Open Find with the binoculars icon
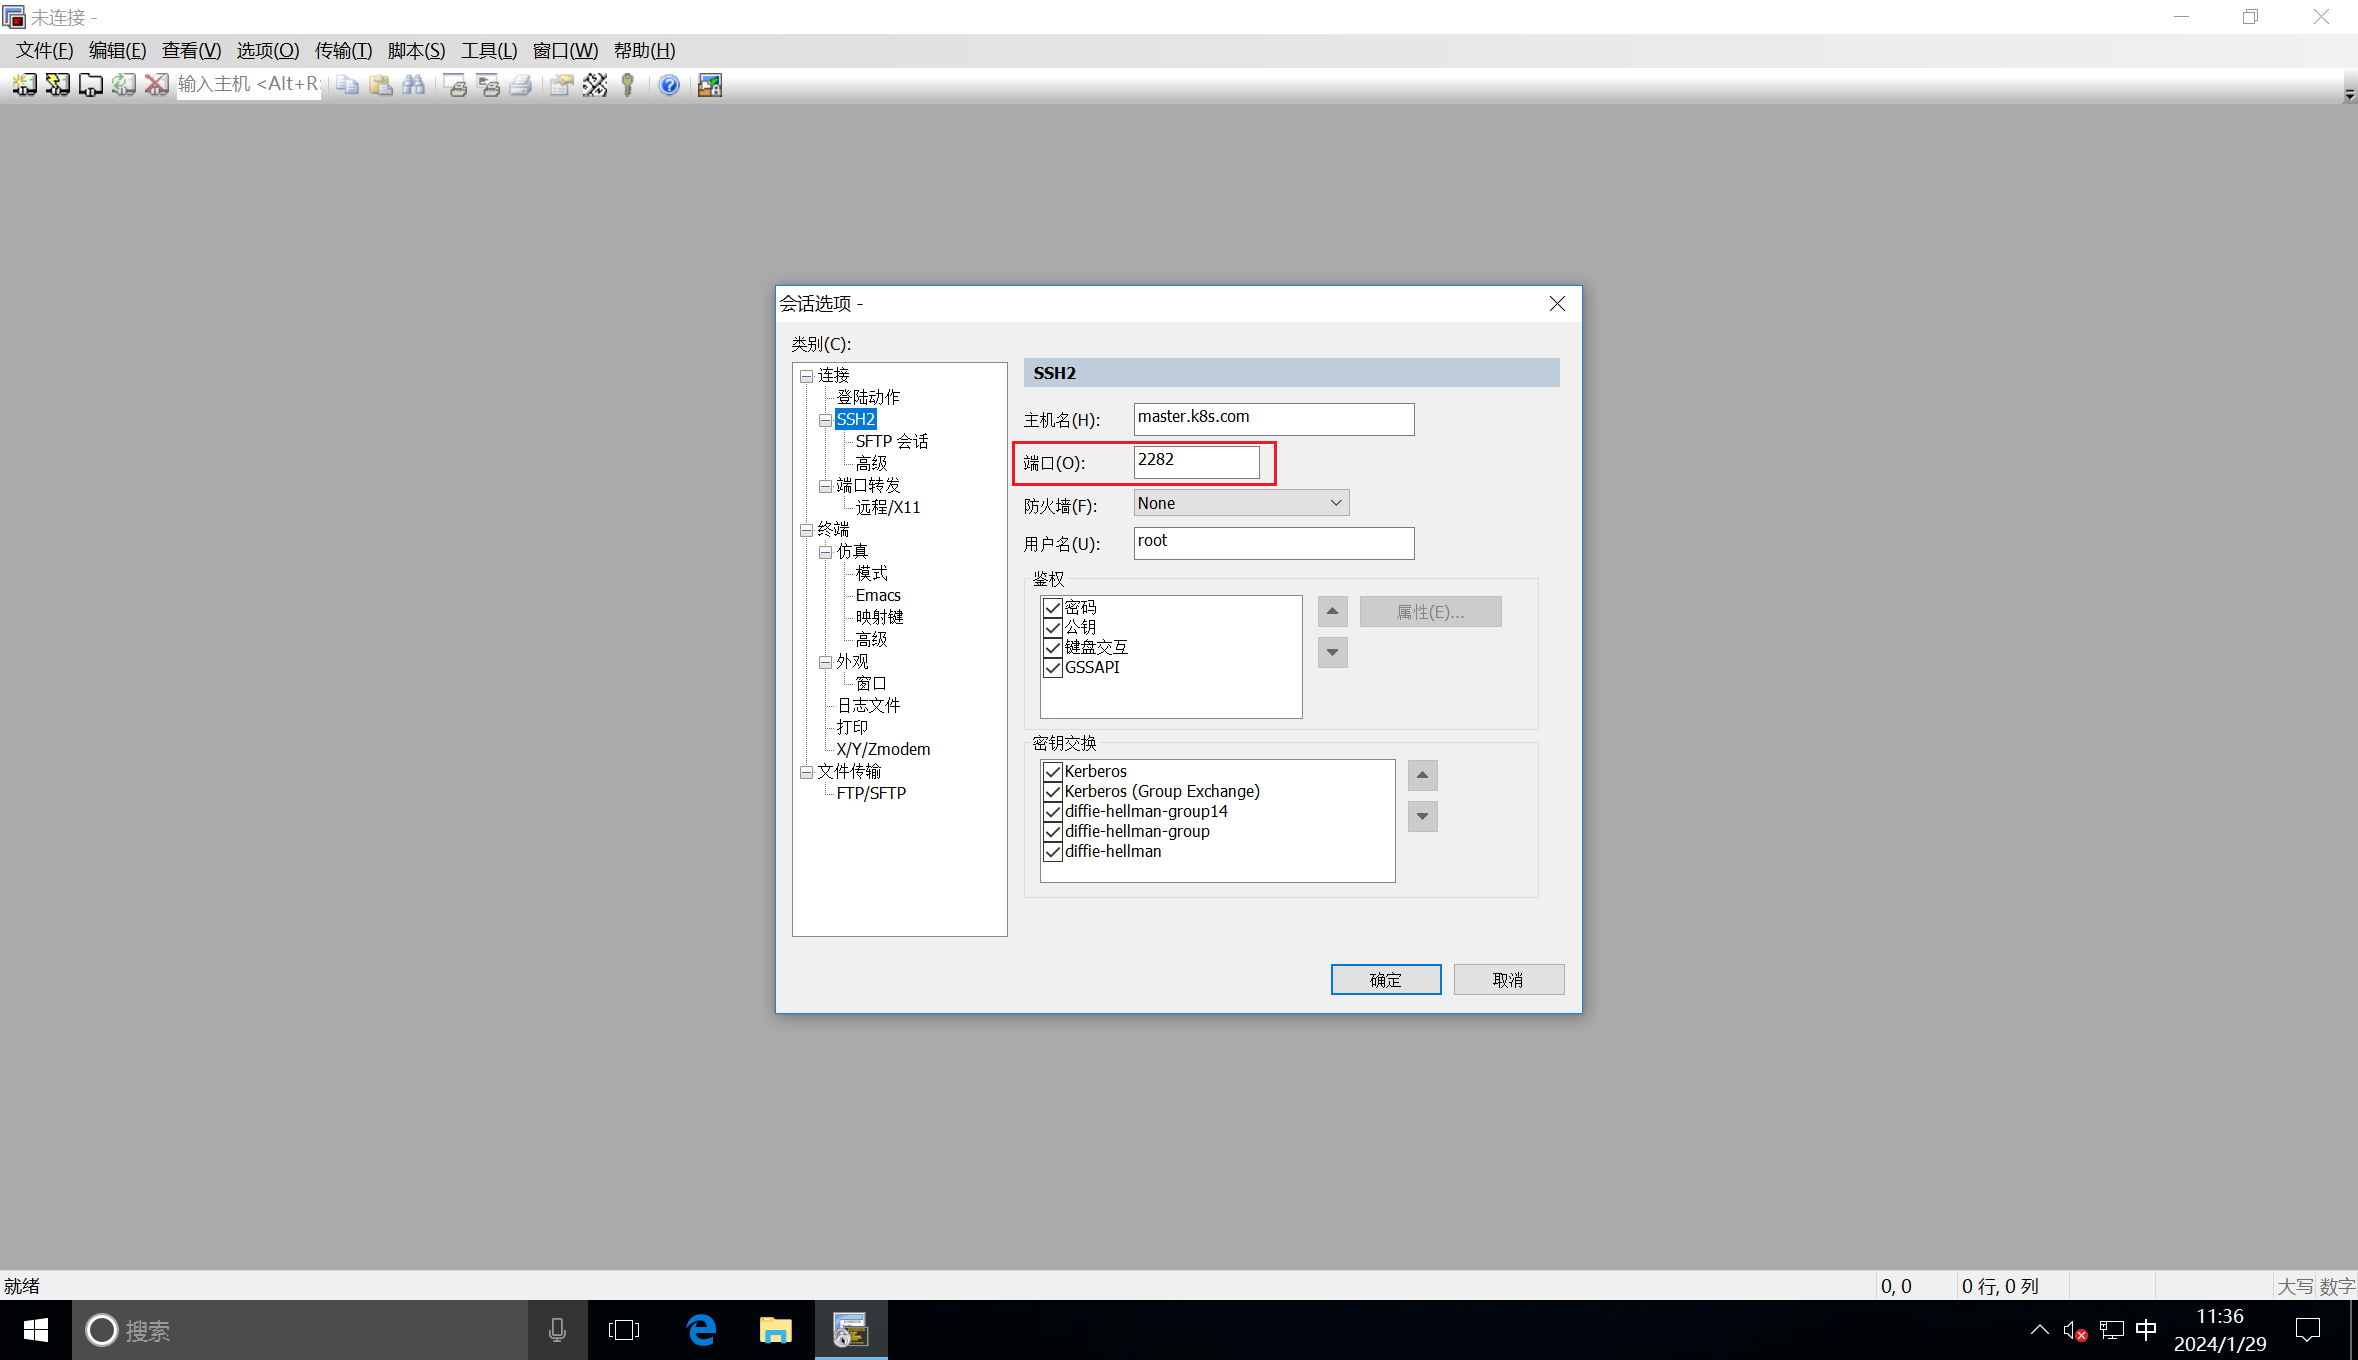The width and height of the screenshot is (2358, 1360). 413,85
